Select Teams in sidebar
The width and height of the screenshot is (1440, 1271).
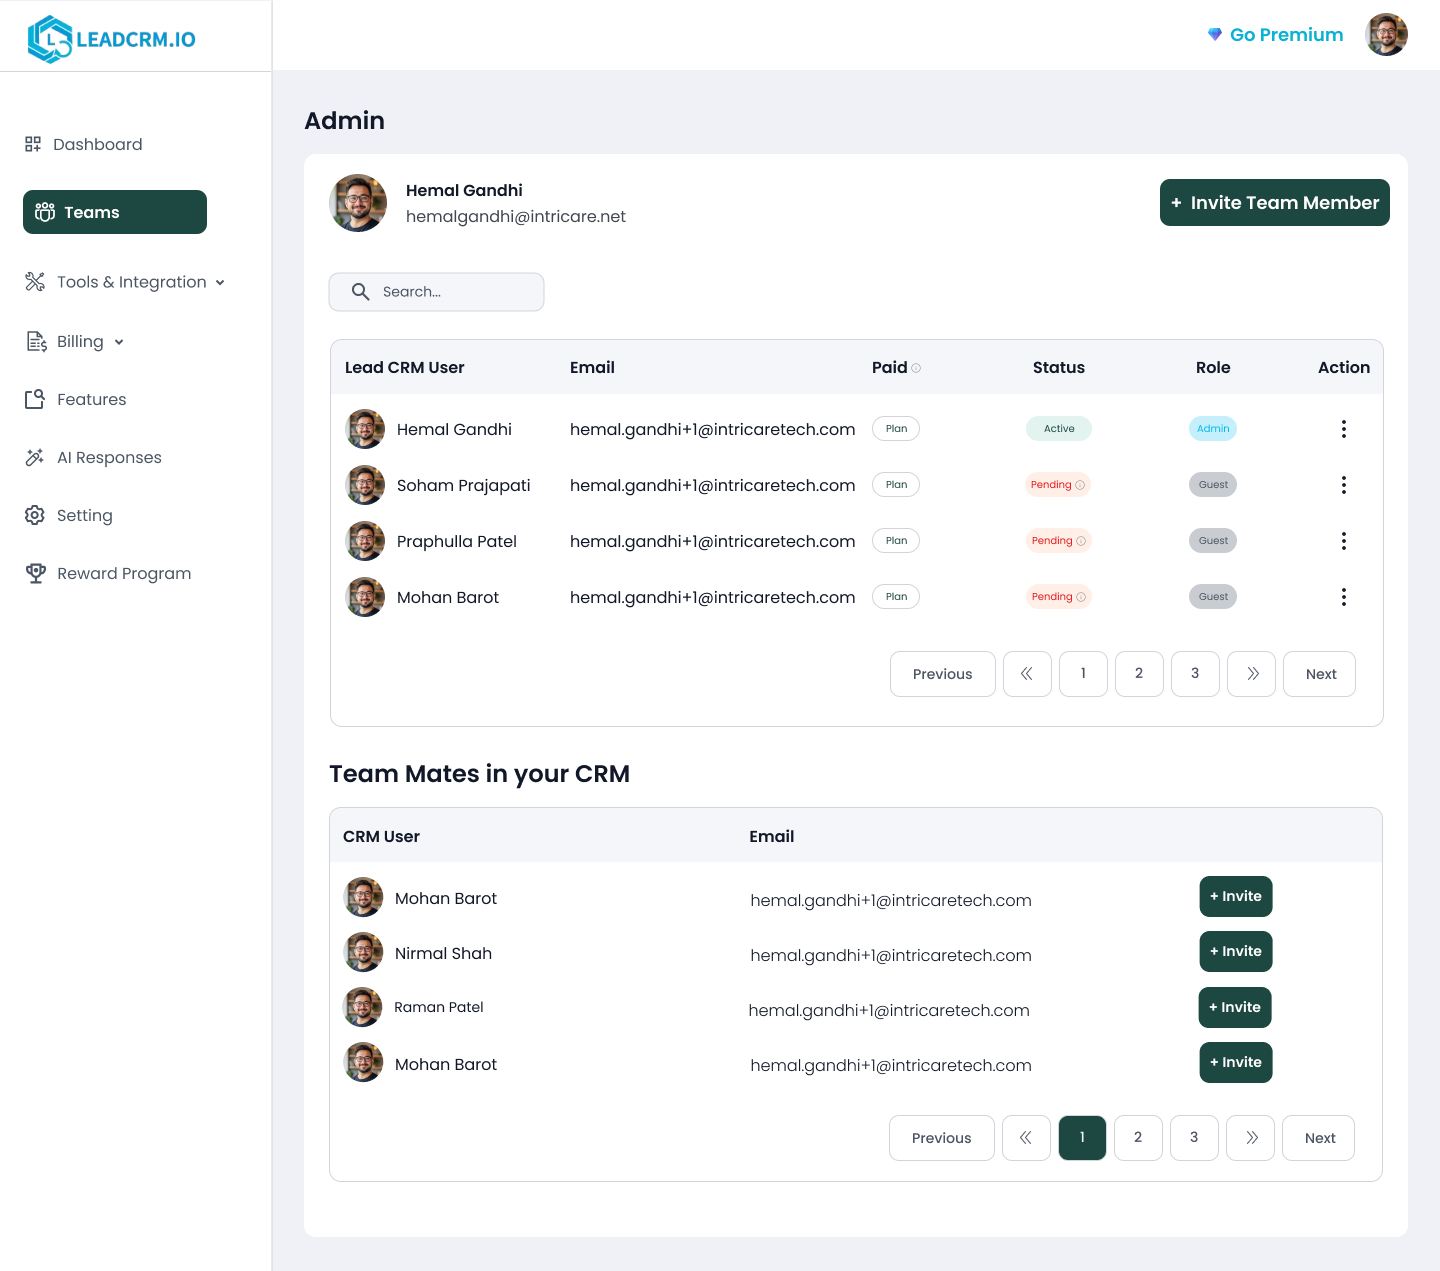(x=115, y=212)
